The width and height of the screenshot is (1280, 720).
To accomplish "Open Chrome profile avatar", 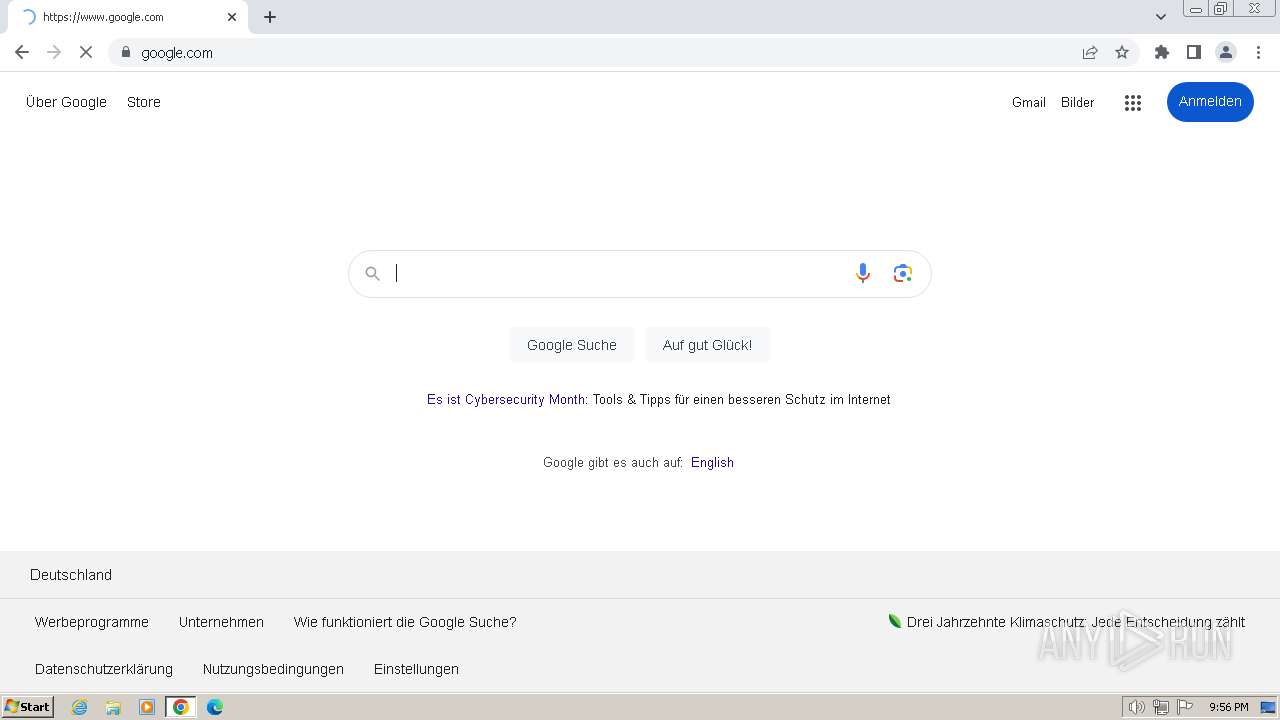I will click(1226, 52).
